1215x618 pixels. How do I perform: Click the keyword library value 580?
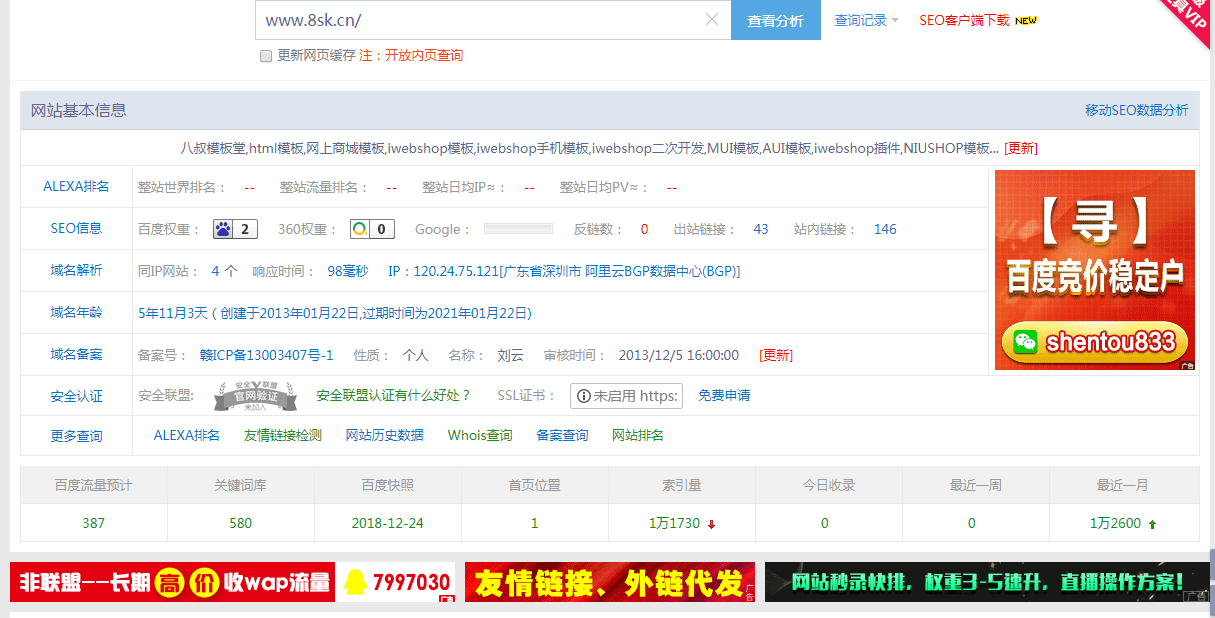point(240,523)
